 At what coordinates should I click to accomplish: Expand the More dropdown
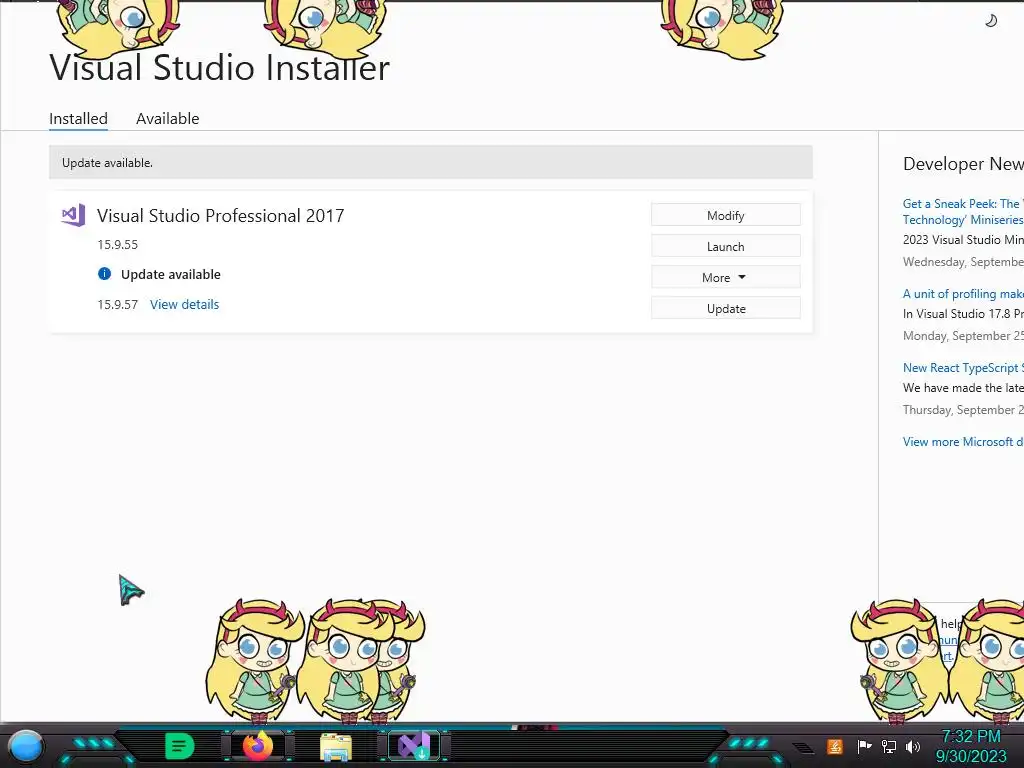coord(726,278)
